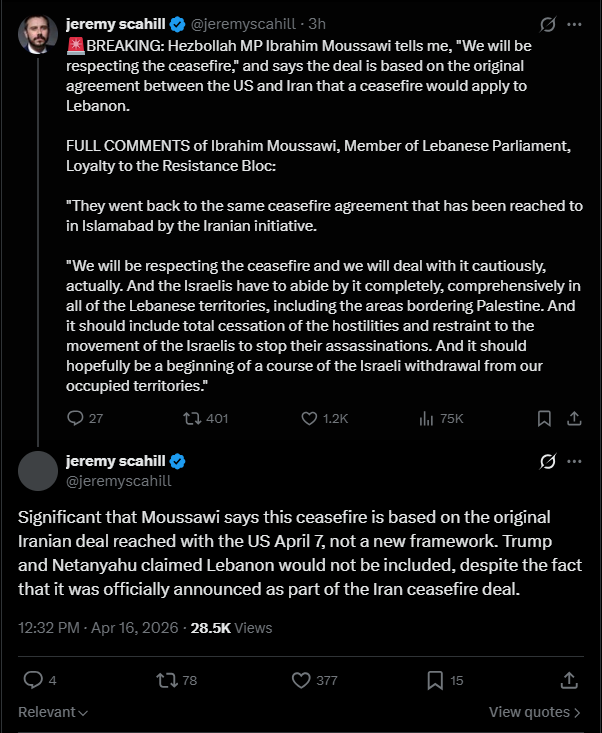View analytics showing 75K views

point(424,418)
